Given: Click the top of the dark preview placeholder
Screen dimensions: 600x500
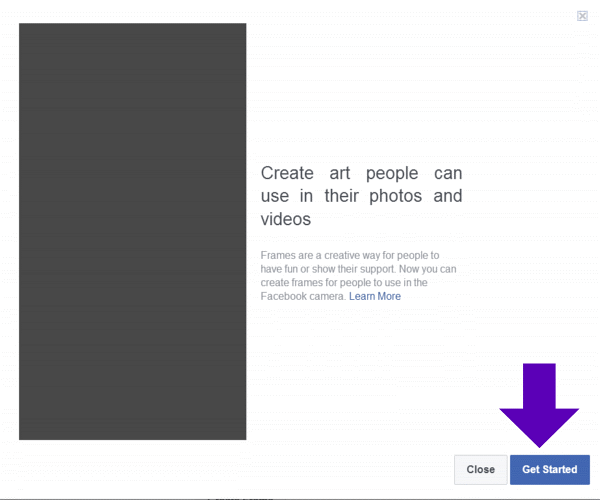Looking at the screenshot, I should coord(132,40).
